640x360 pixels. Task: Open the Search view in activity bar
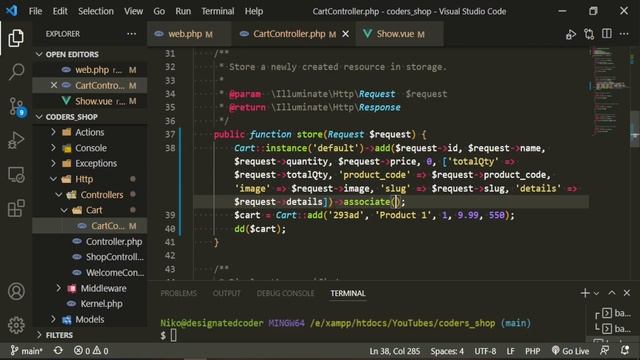(16, 71)
